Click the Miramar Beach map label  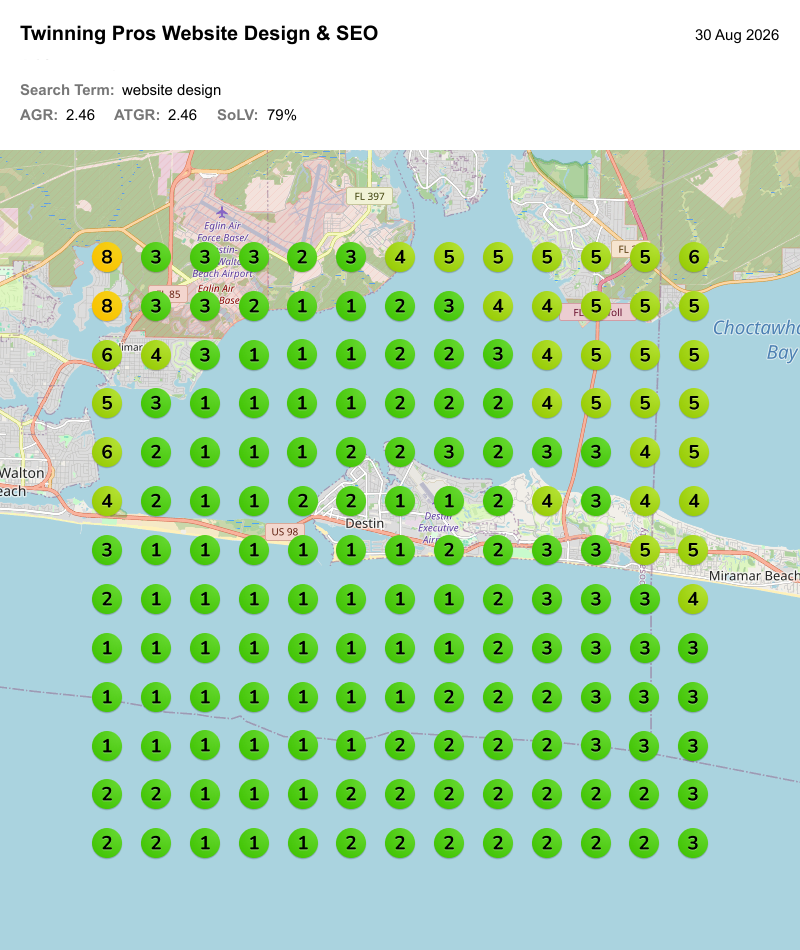(754, 576)
